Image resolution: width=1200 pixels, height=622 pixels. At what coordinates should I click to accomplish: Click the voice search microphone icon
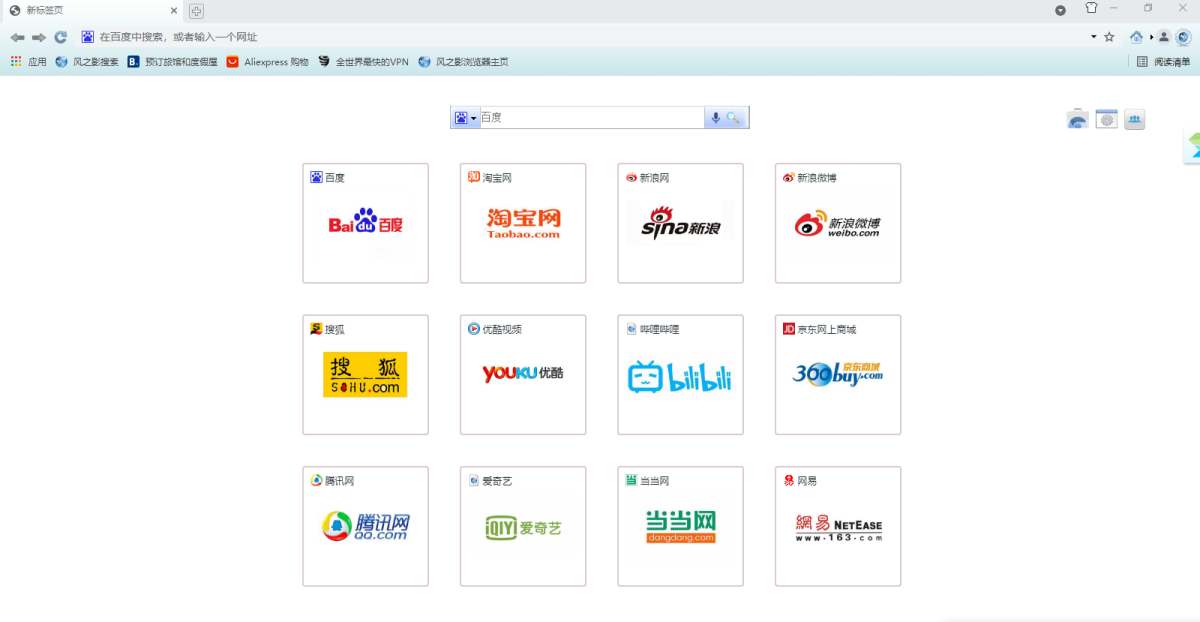[x=715, y=117]
